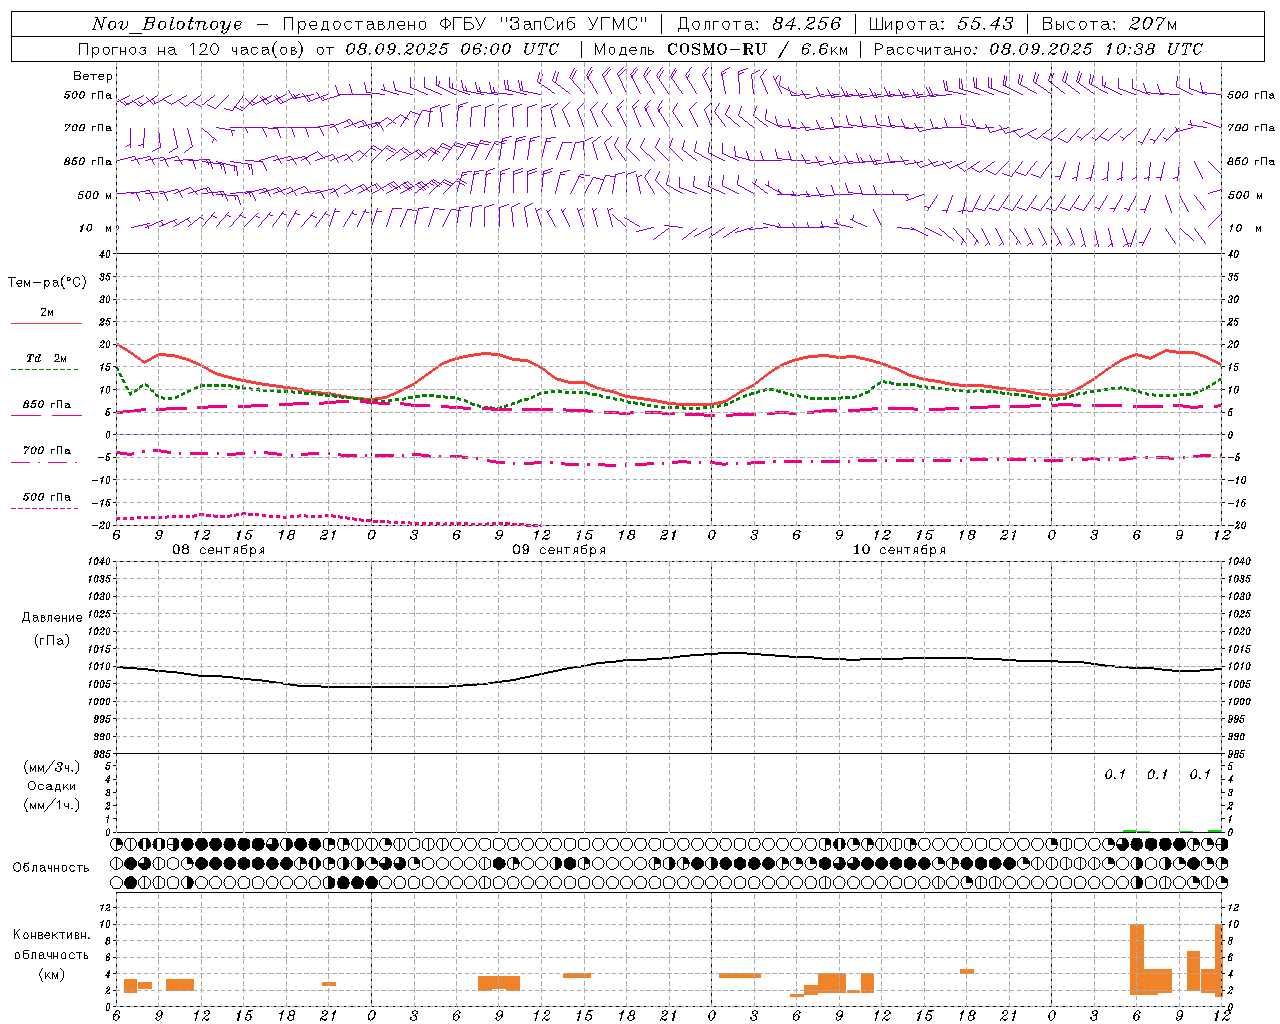Click the date label "08 сентября"
This screenshot has width=1280, height=1024.
tap(219, 550)
